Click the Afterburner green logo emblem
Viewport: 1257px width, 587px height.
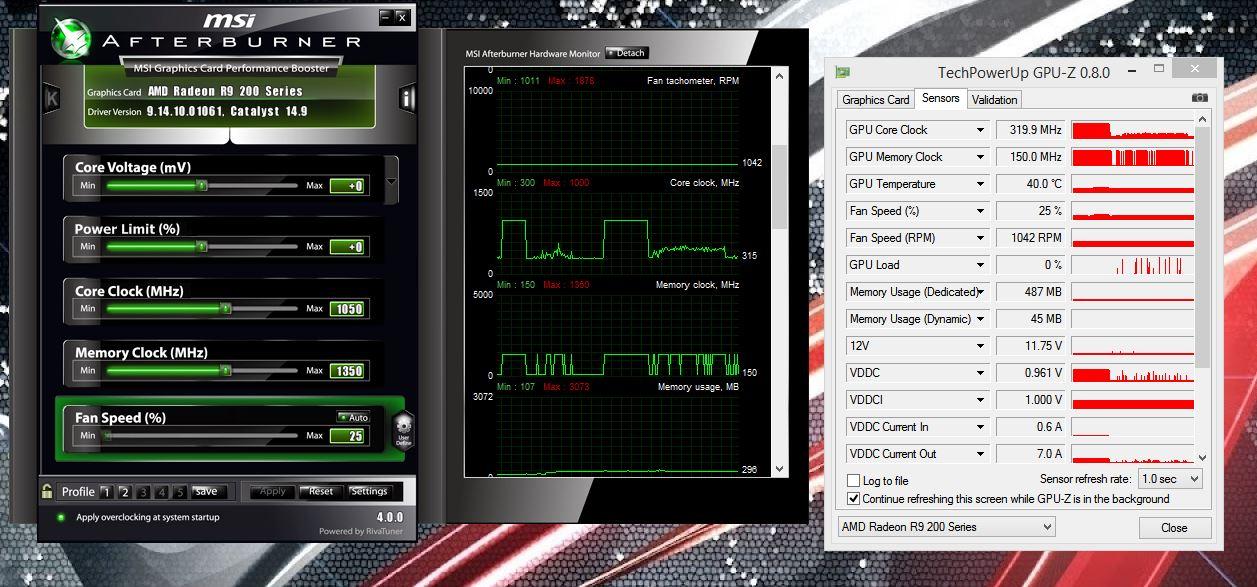tap(73, 41)
